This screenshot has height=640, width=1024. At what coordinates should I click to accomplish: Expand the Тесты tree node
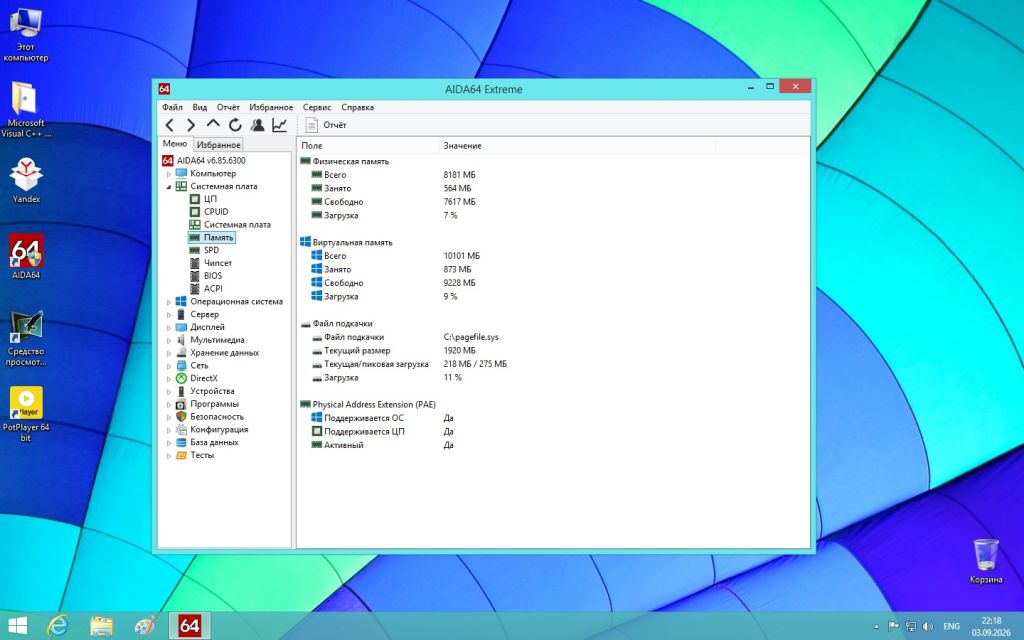168,455
